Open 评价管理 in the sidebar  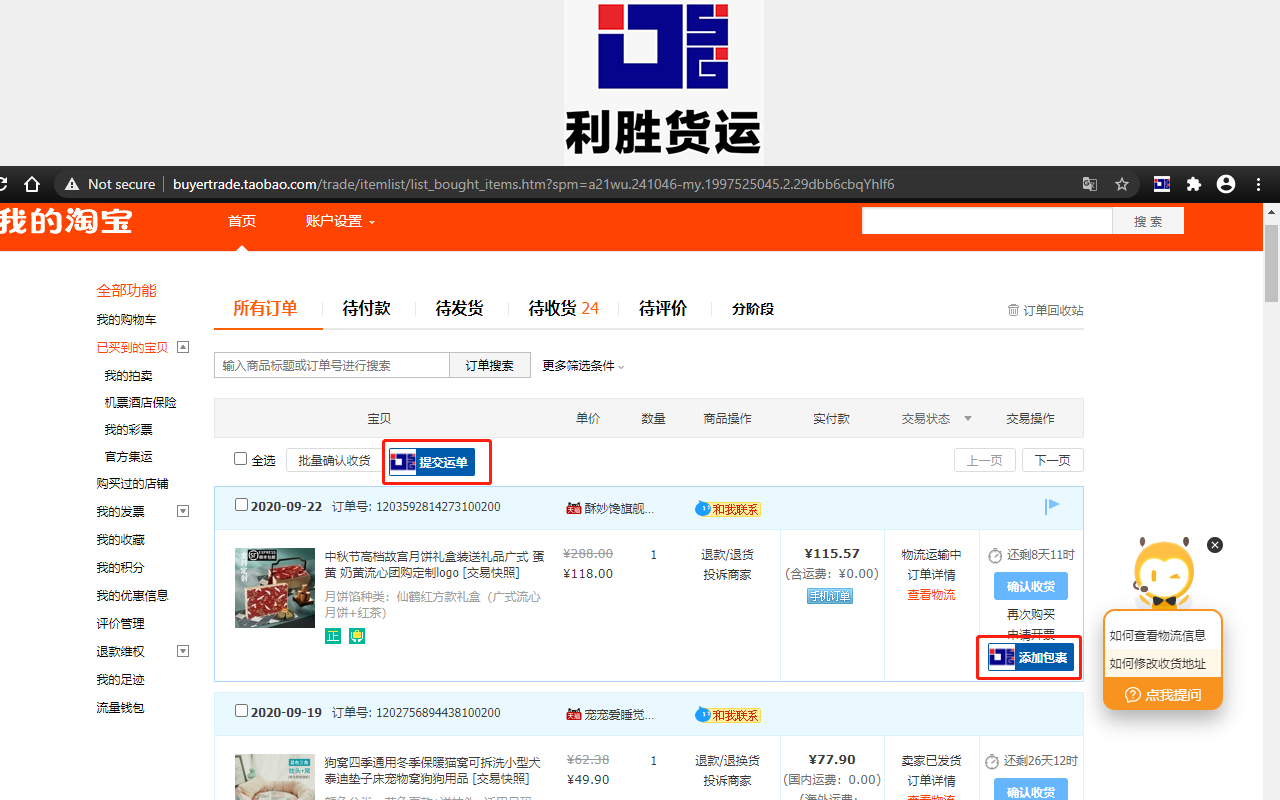point(120,623)
